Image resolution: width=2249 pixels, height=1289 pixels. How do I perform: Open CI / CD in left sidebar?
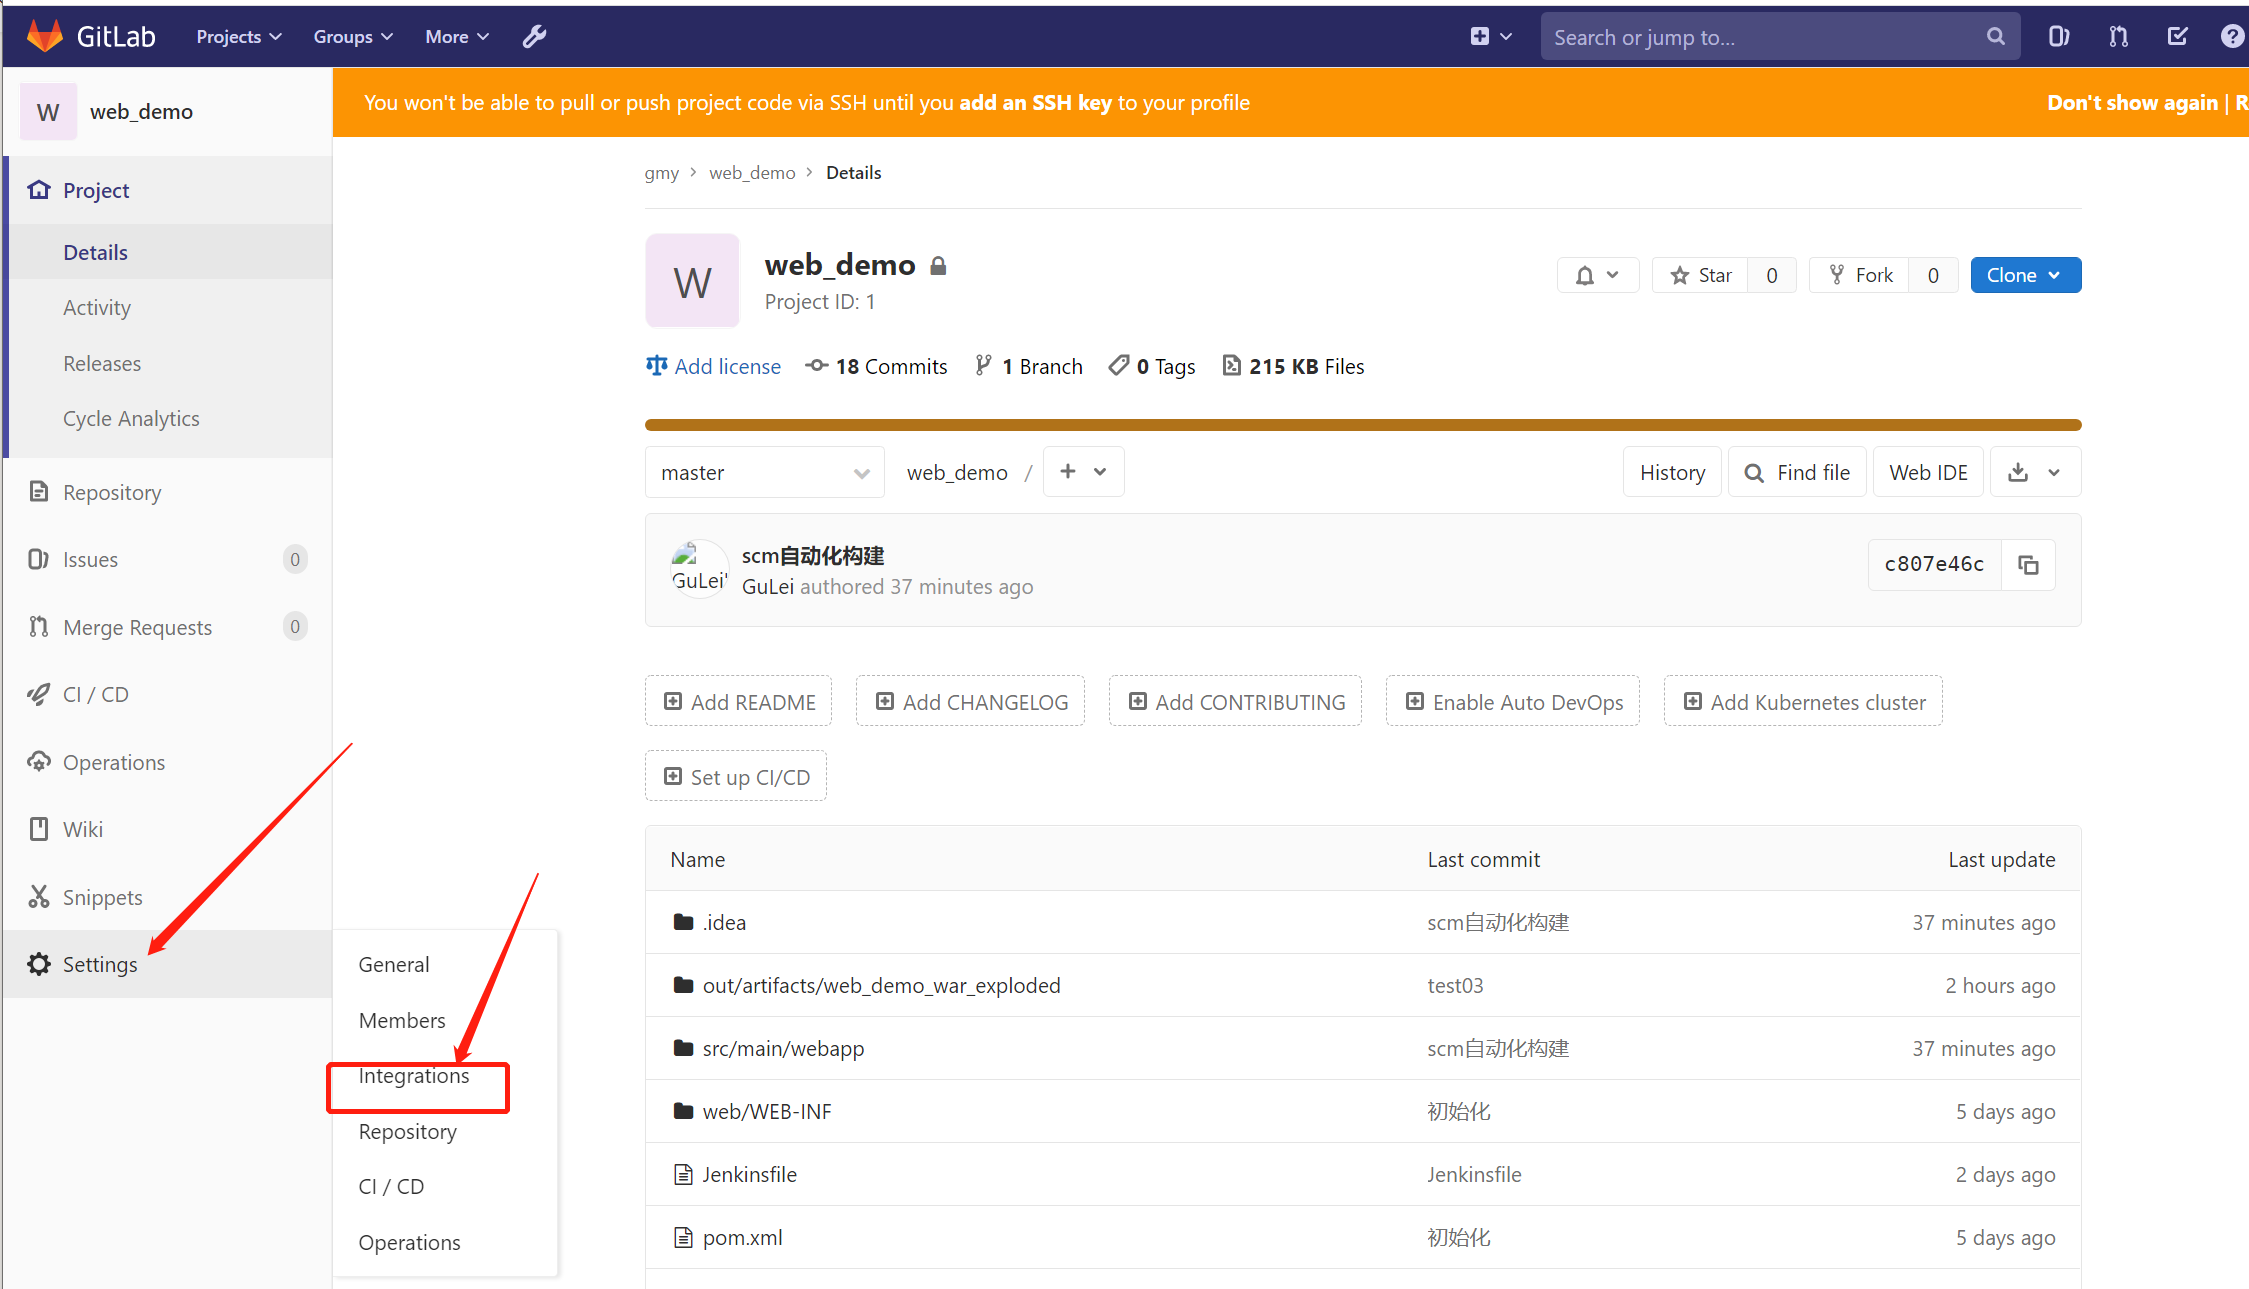pos(168,694)
